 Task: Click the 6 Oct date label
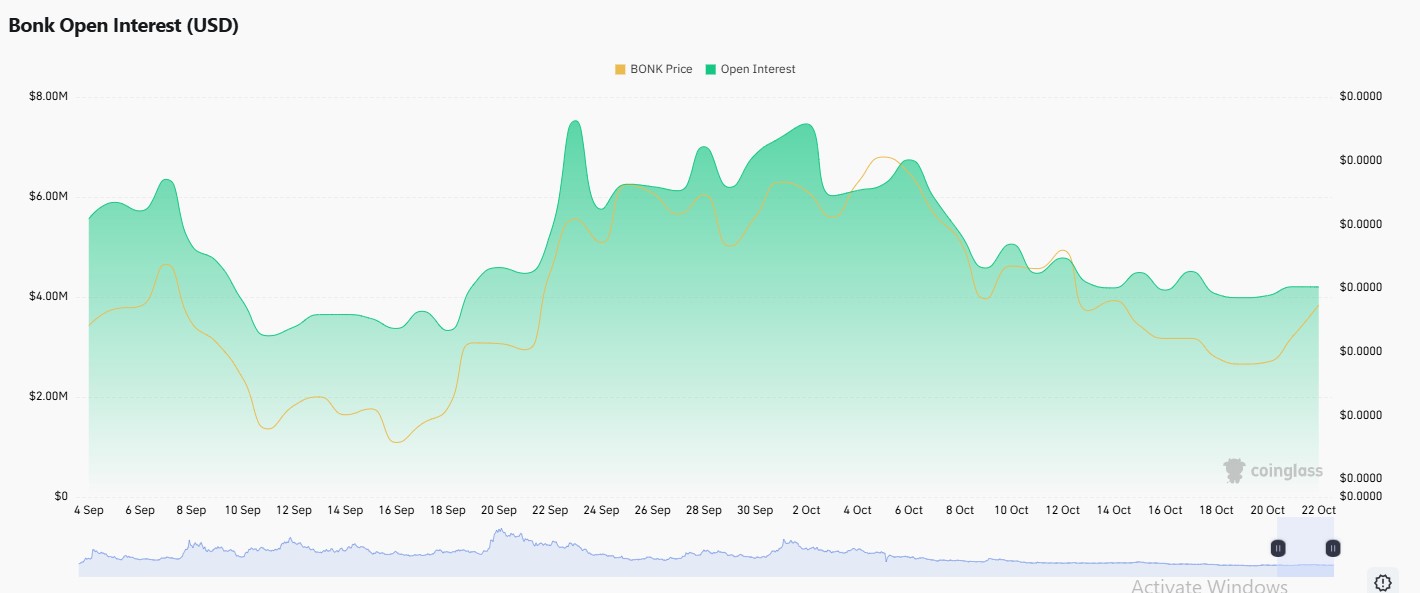[908, 510]
